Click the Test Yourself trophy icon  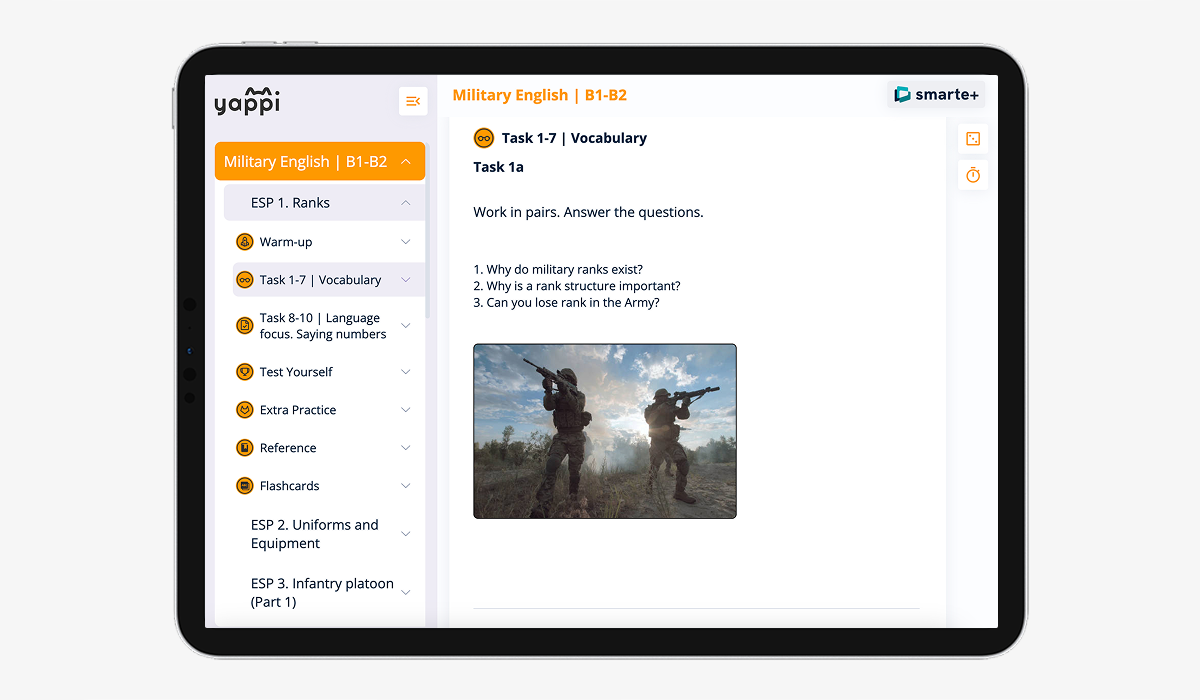(x=244, y=372)
